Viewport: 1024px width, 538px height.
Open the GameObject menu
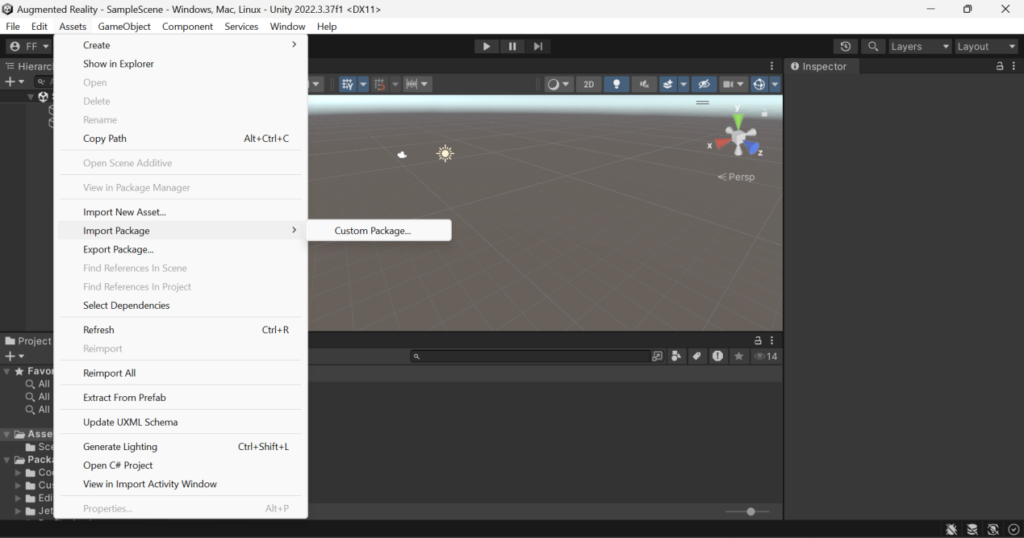click(124, 26)
